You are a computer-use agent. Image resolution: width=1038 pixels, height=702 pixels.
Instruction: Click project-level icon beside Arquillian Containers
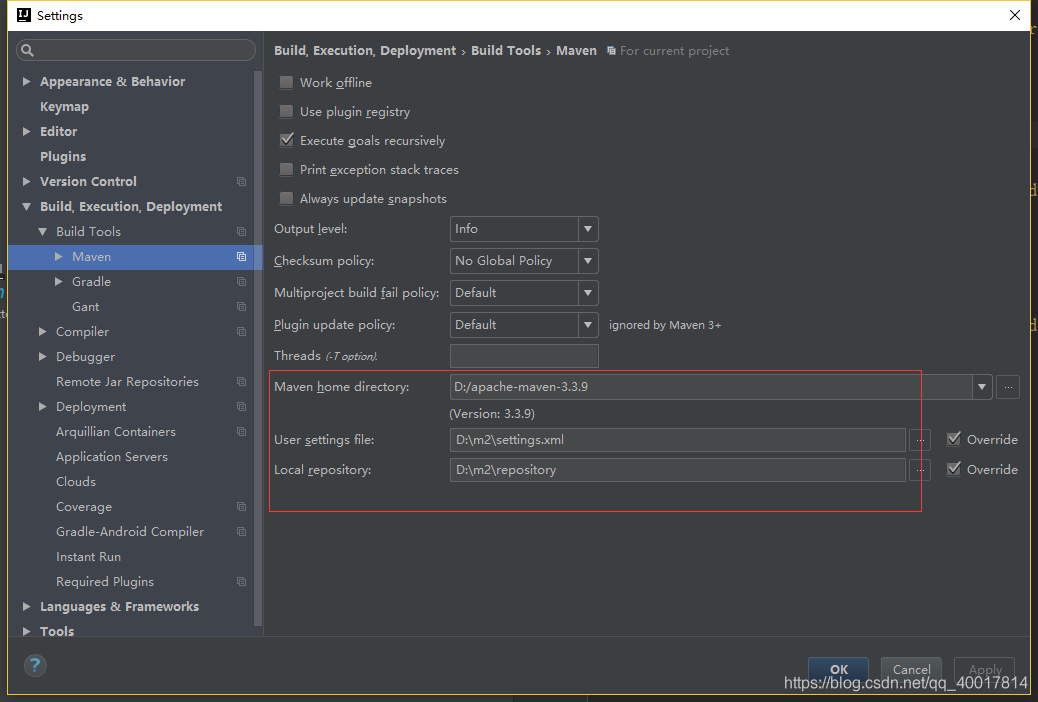pos(242,432)
